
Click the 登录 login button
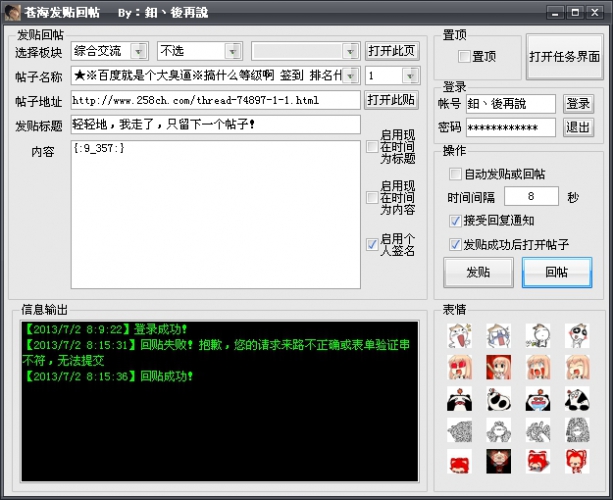point(577,103)
